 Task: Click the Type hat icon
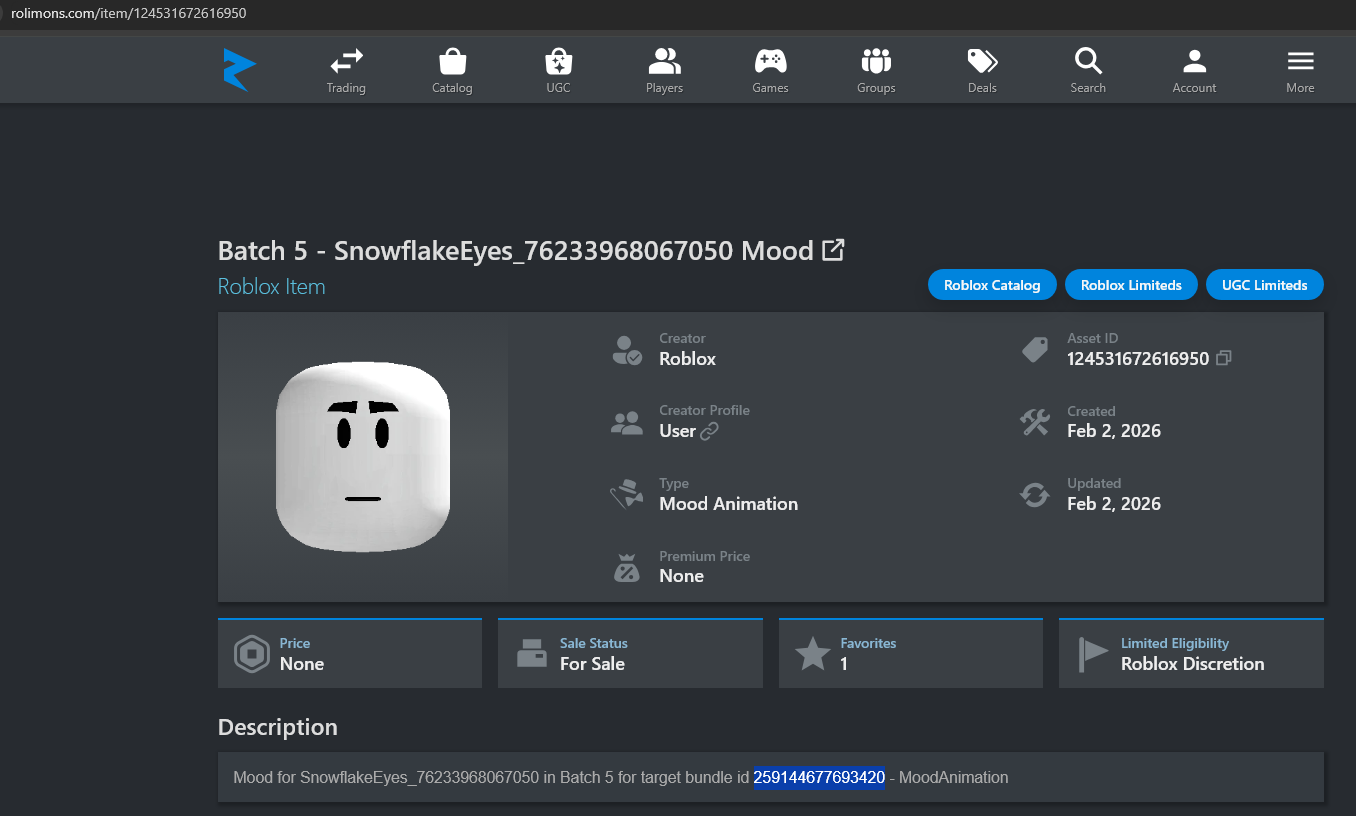627,495
